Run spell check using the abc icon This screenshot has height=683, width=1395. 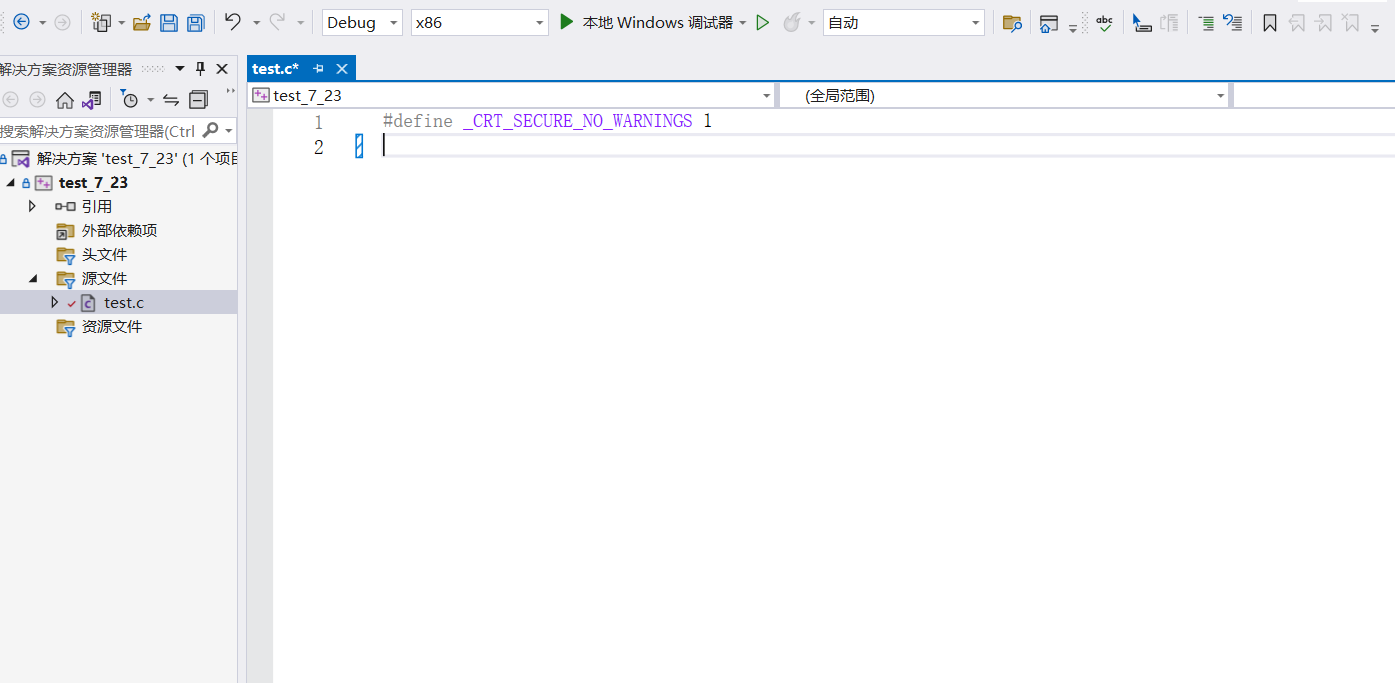pos(1104,22)
